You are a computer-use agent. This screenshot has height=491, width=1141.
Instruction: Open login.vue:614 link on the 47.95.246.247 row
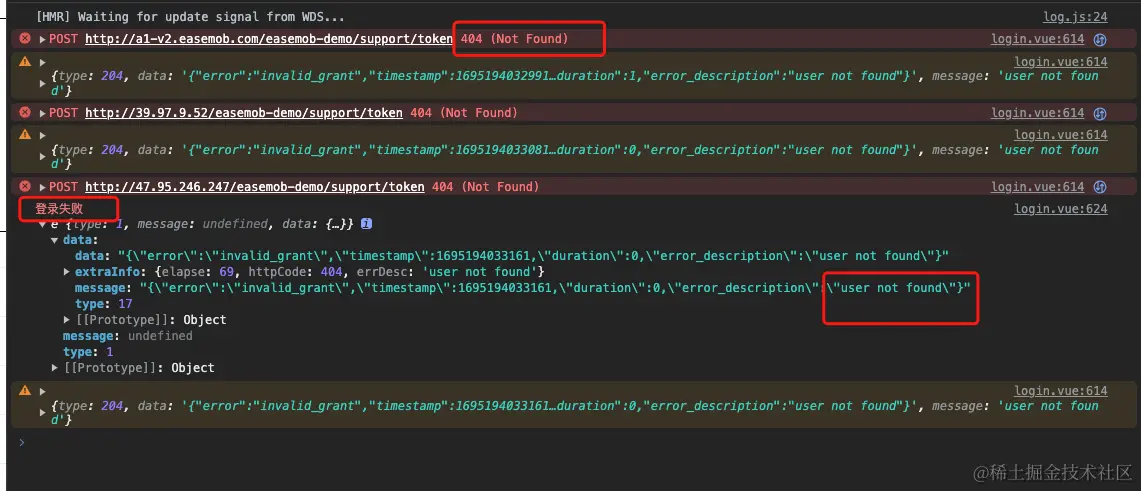[x=1038, y=188]
